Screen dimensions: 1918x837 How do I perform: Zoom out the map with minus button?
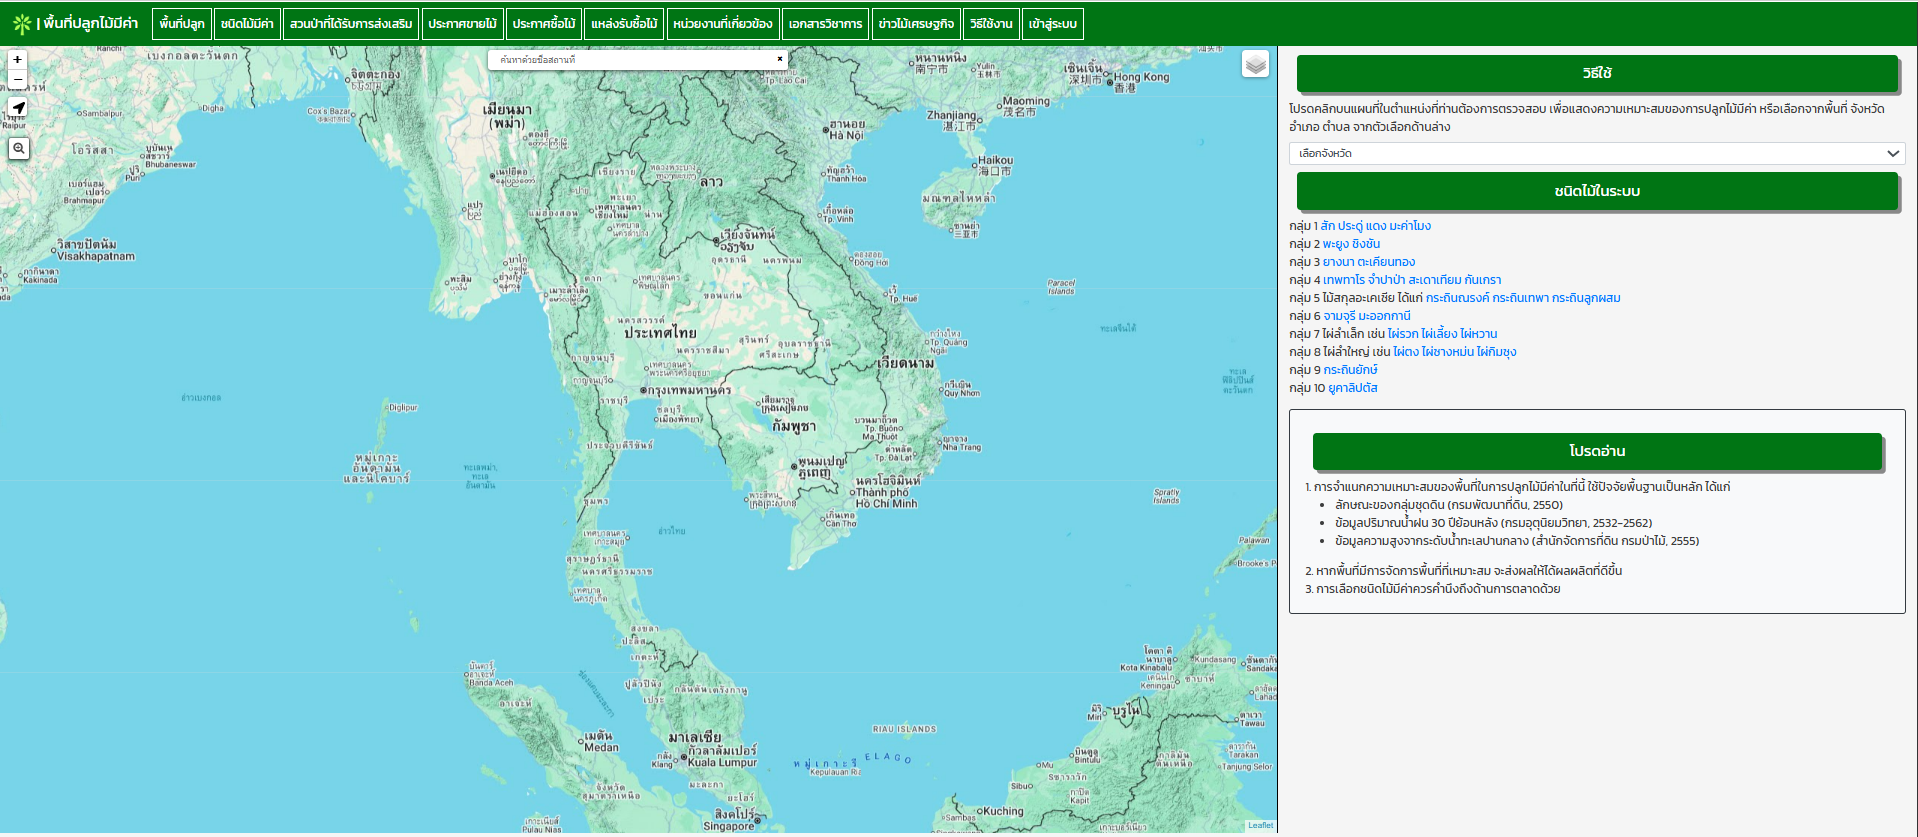(17, 79)
